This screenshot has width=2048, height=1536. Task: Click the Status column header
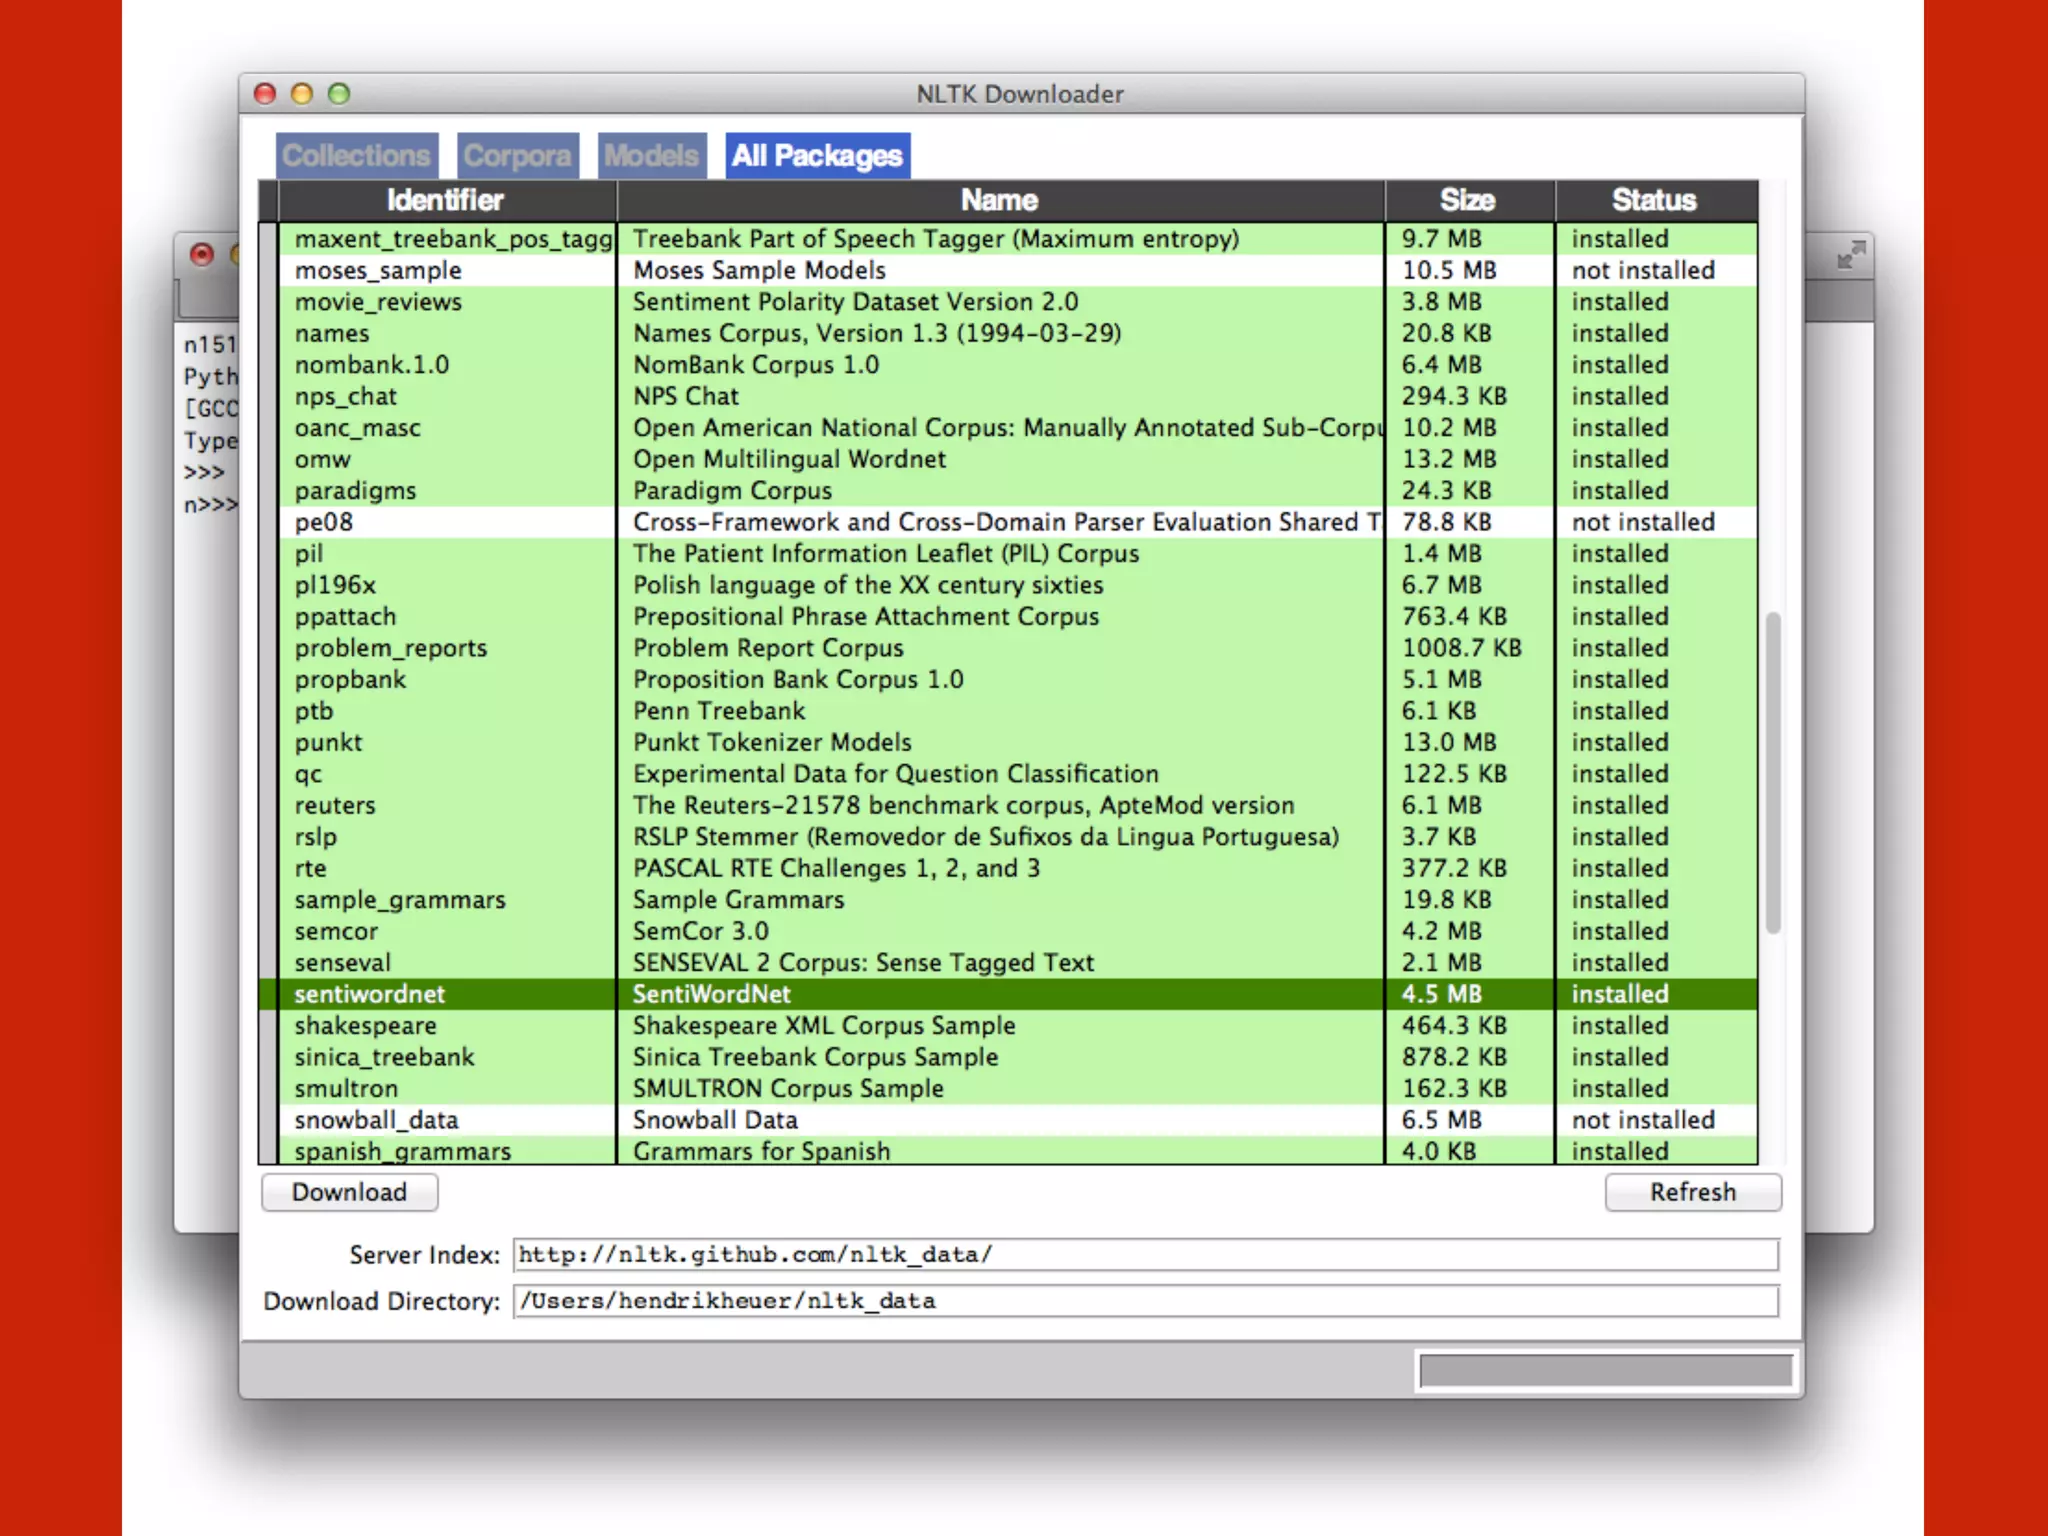coord(1654,201)
